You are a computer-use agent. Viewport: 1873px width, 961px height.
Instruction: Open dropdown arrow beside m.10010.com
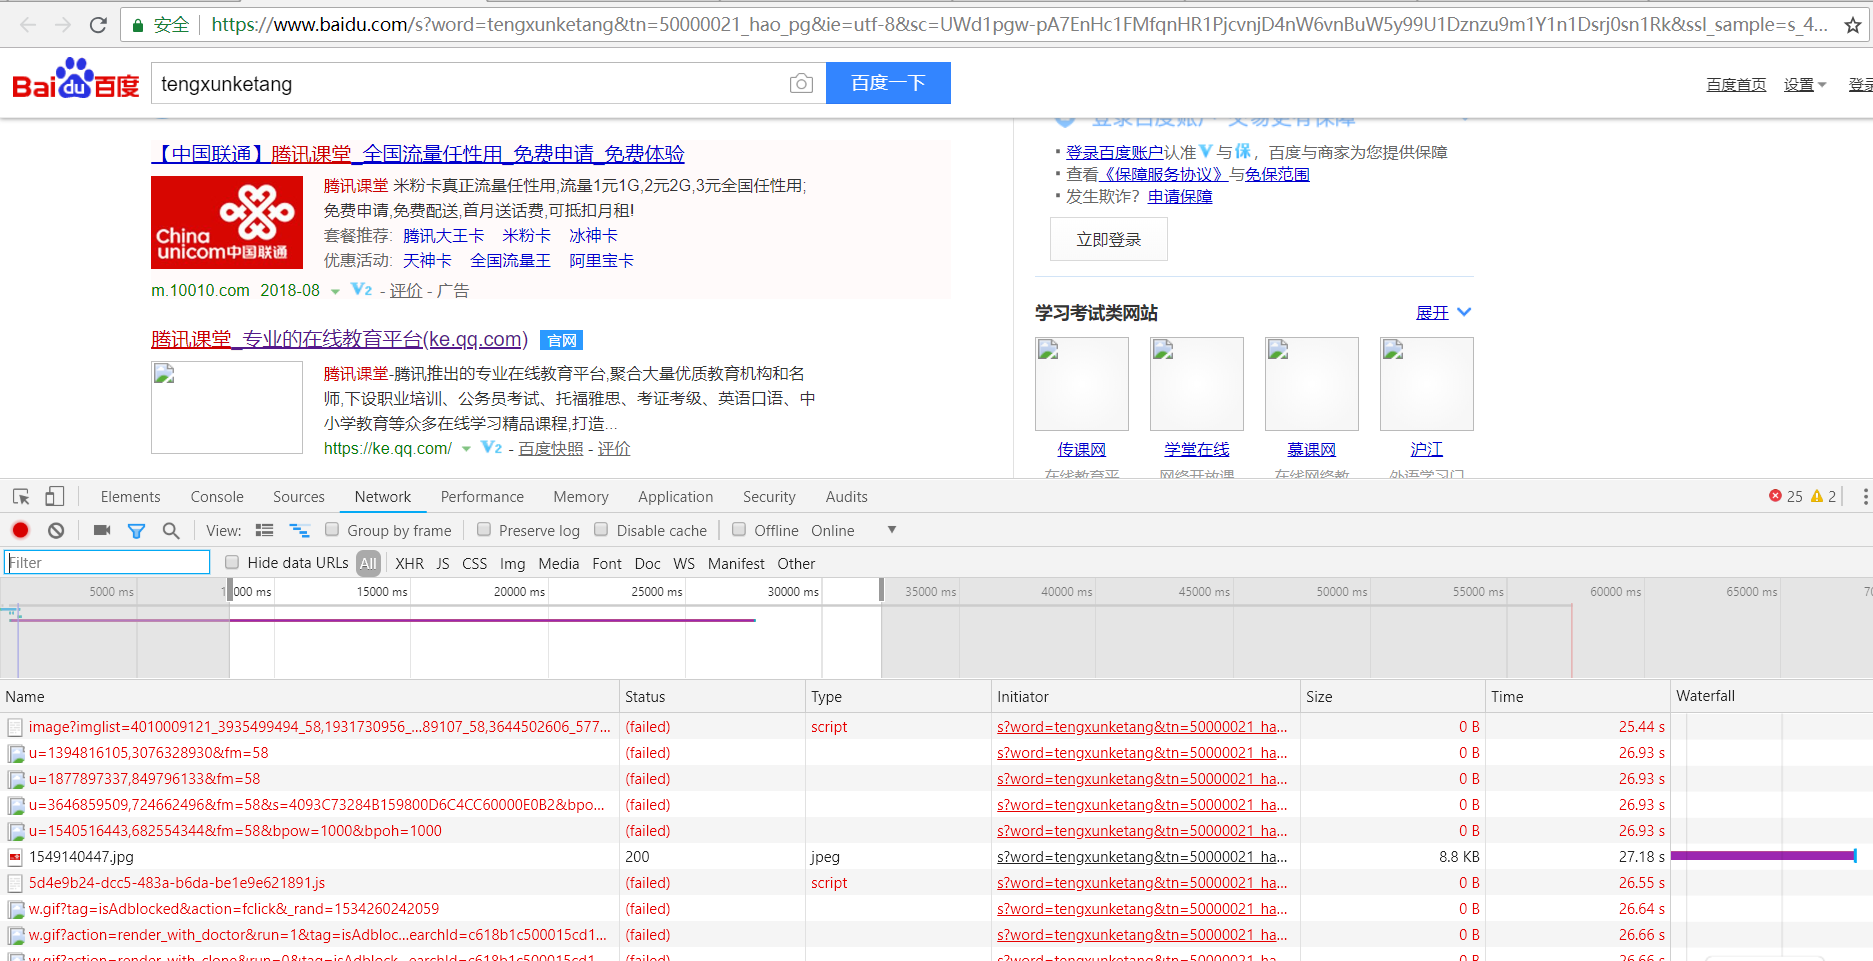(335, 291)
